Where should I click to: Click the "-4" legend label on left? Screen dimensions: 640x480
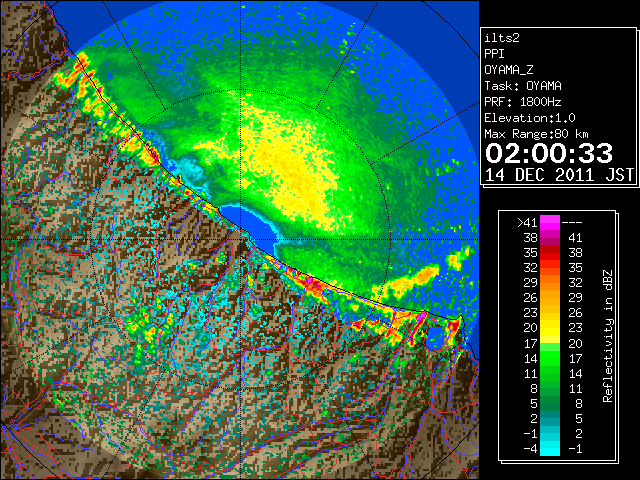click(530, 449)
